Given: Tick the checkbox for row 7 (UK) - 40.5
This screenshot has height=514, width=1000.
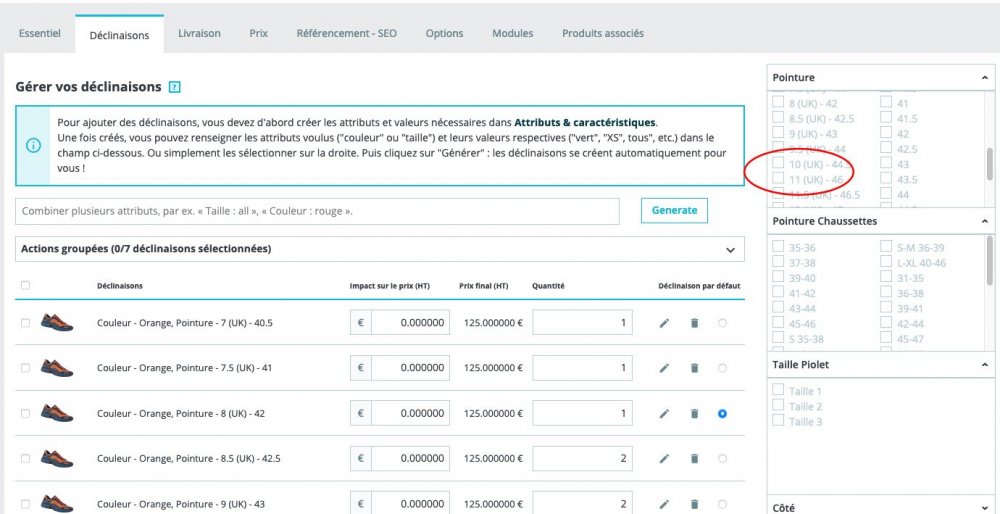Looking at the screenshot, I should click(26, 323).
